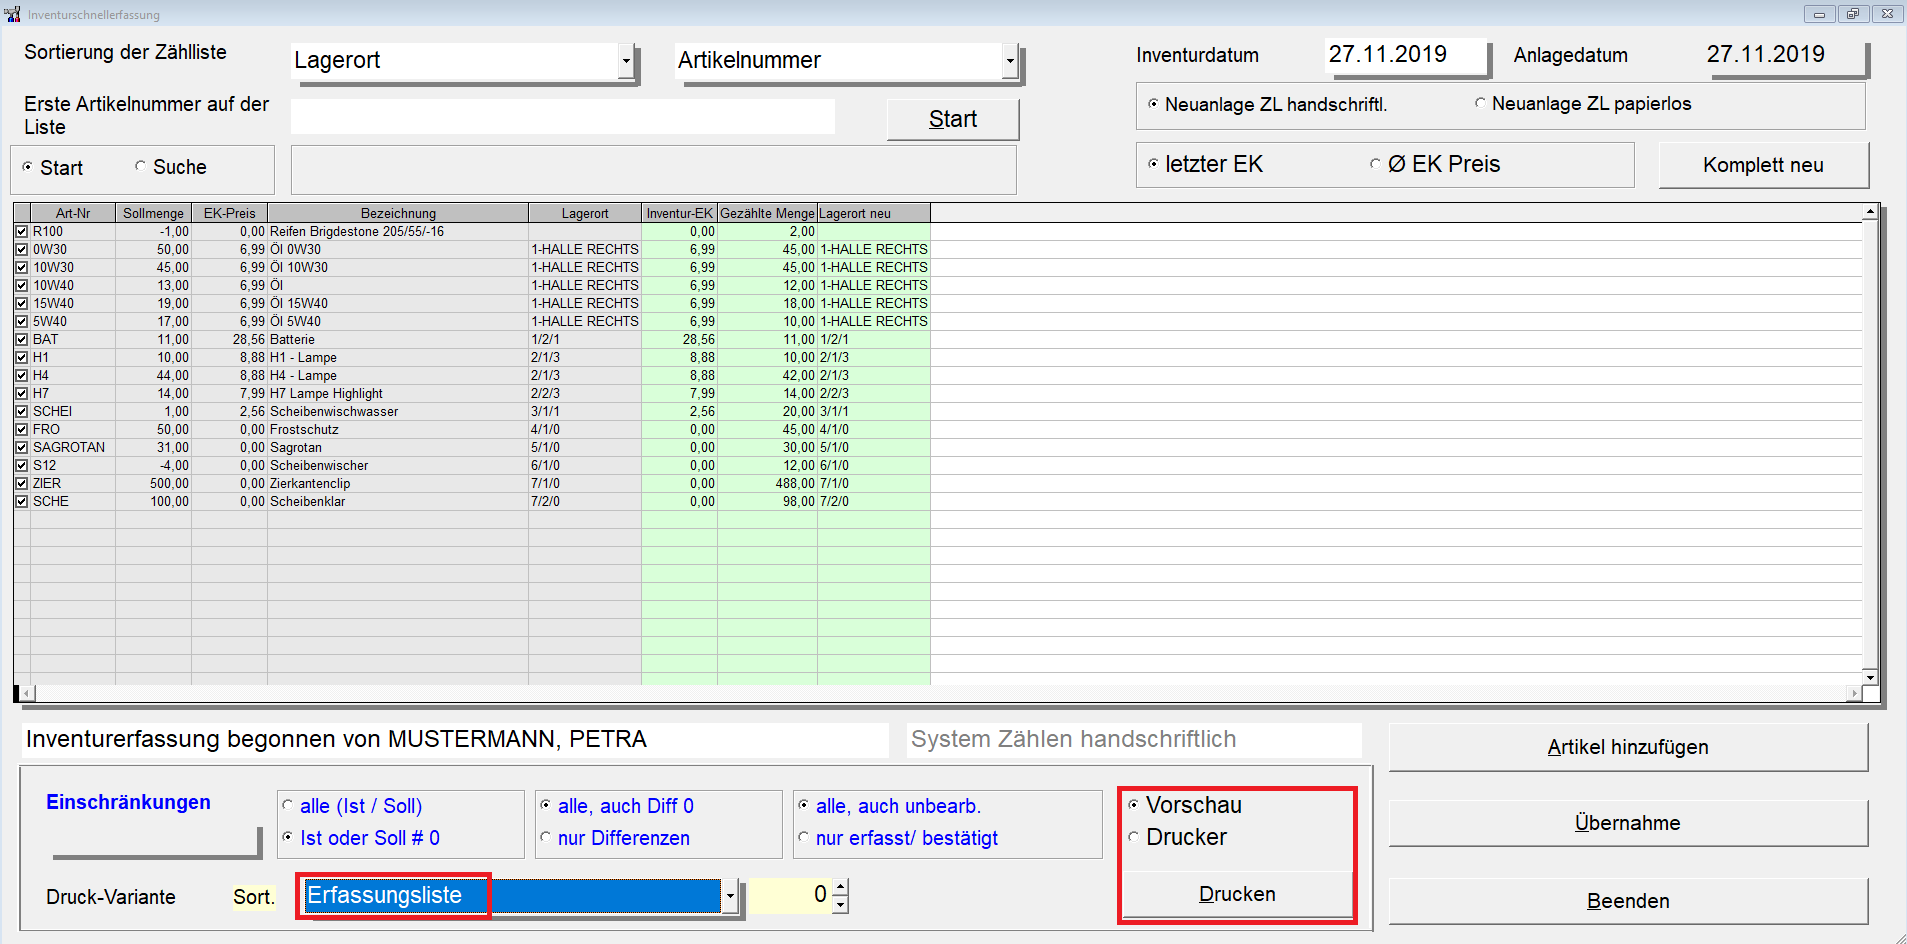Select nur Differenzen option
This screenshot has width=1907, height=944.
tap(546, 837)
